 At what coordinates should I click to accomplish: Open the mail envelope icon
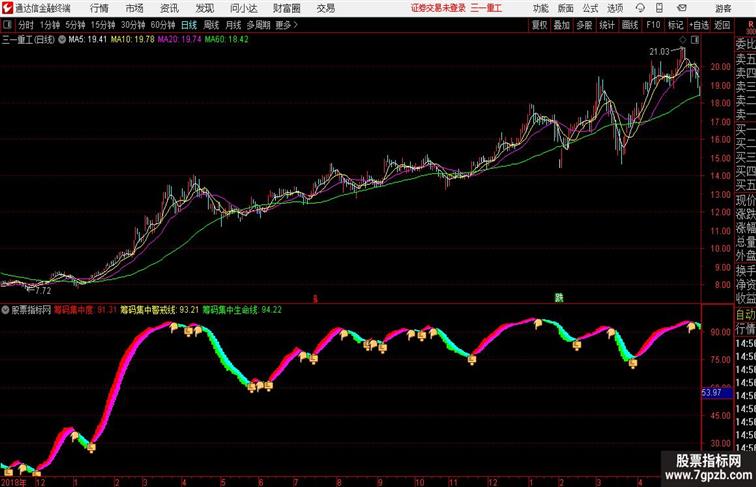(682, 8)
